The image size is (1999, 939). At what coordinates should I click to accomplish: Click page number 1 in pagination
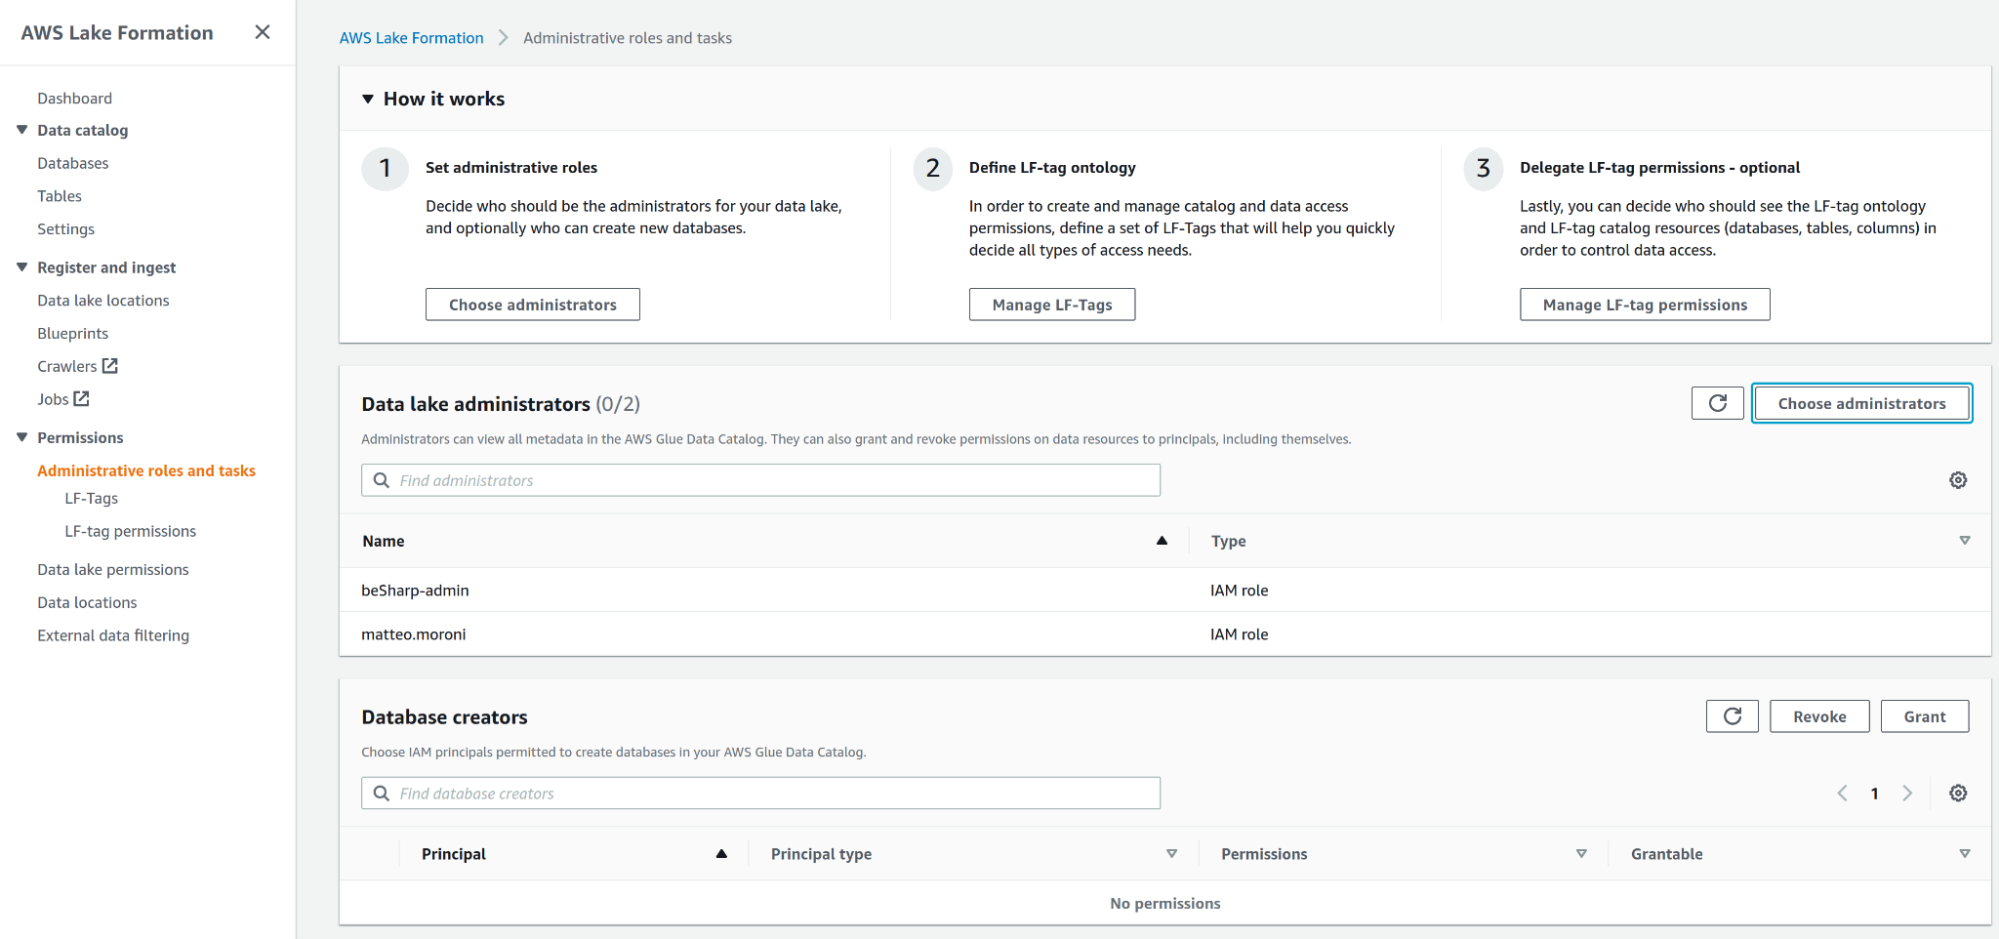coord(1874,793)
